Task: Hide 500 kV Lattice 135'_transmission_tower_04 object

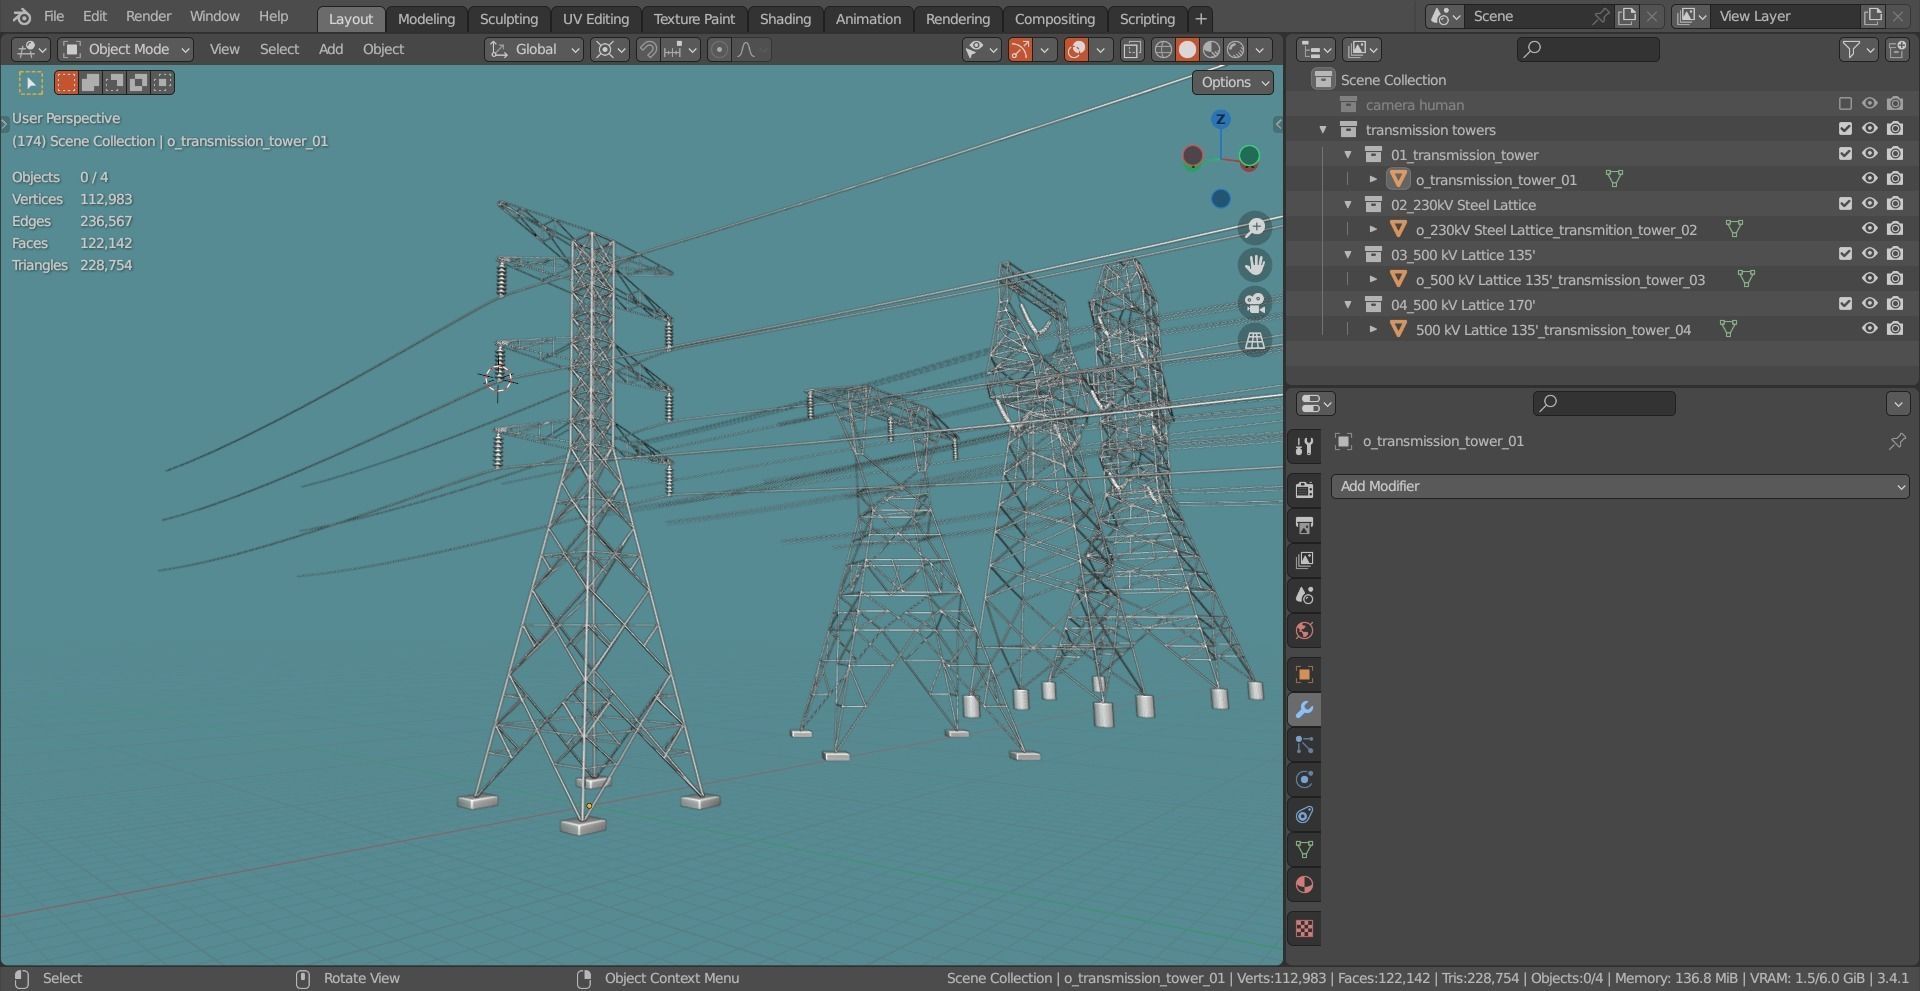Action: pyautogui.click(x=1869, y=329)
